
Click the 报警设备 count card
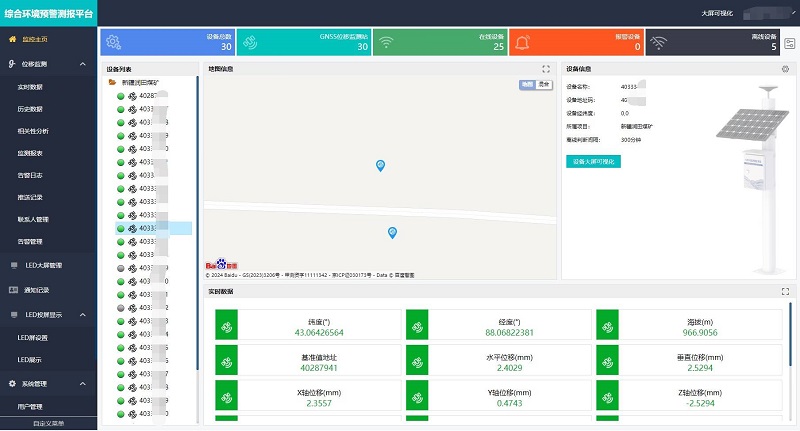577,42
